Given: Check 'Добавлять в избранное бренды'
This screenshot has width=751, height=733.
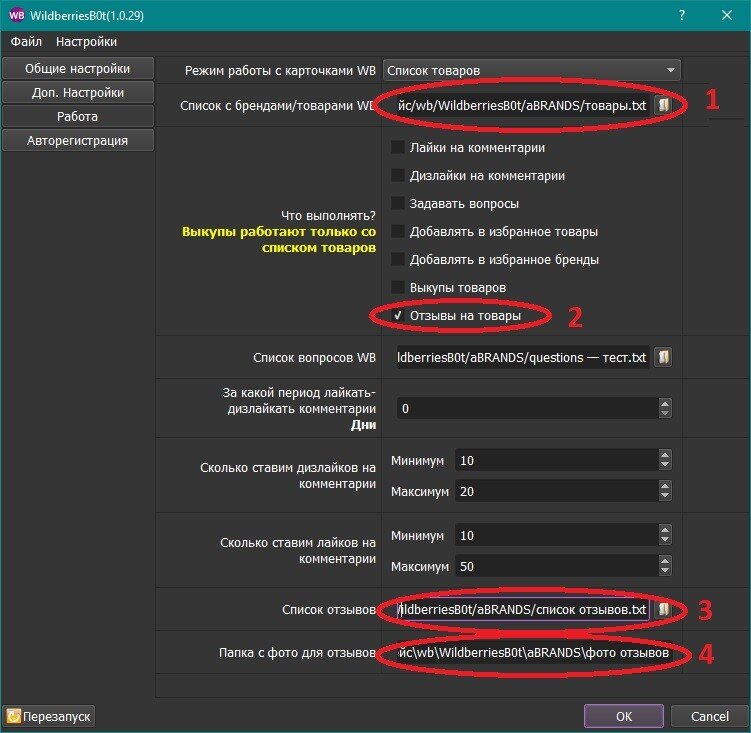Looking at the screenshot, I should click(398, 259).
